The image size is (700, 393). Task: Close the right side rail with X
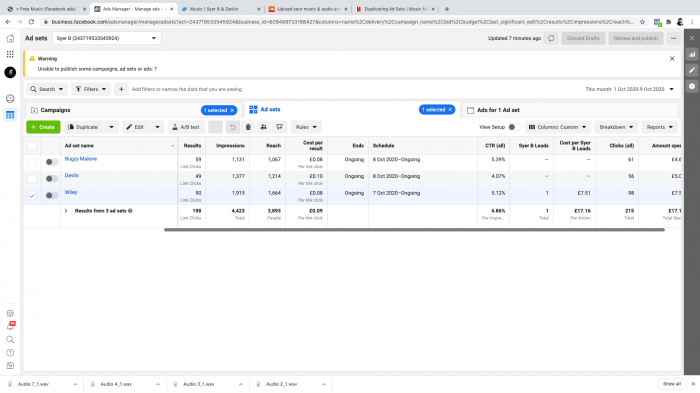click(x=692, y=38)
